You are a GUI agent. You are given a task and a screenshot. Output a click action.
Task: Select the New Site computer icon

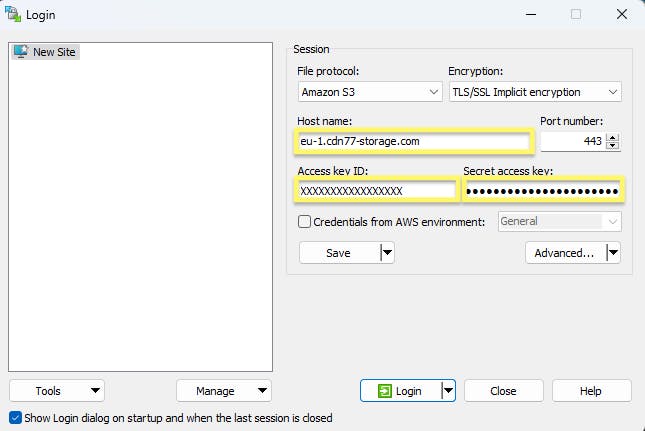[20, 52]
